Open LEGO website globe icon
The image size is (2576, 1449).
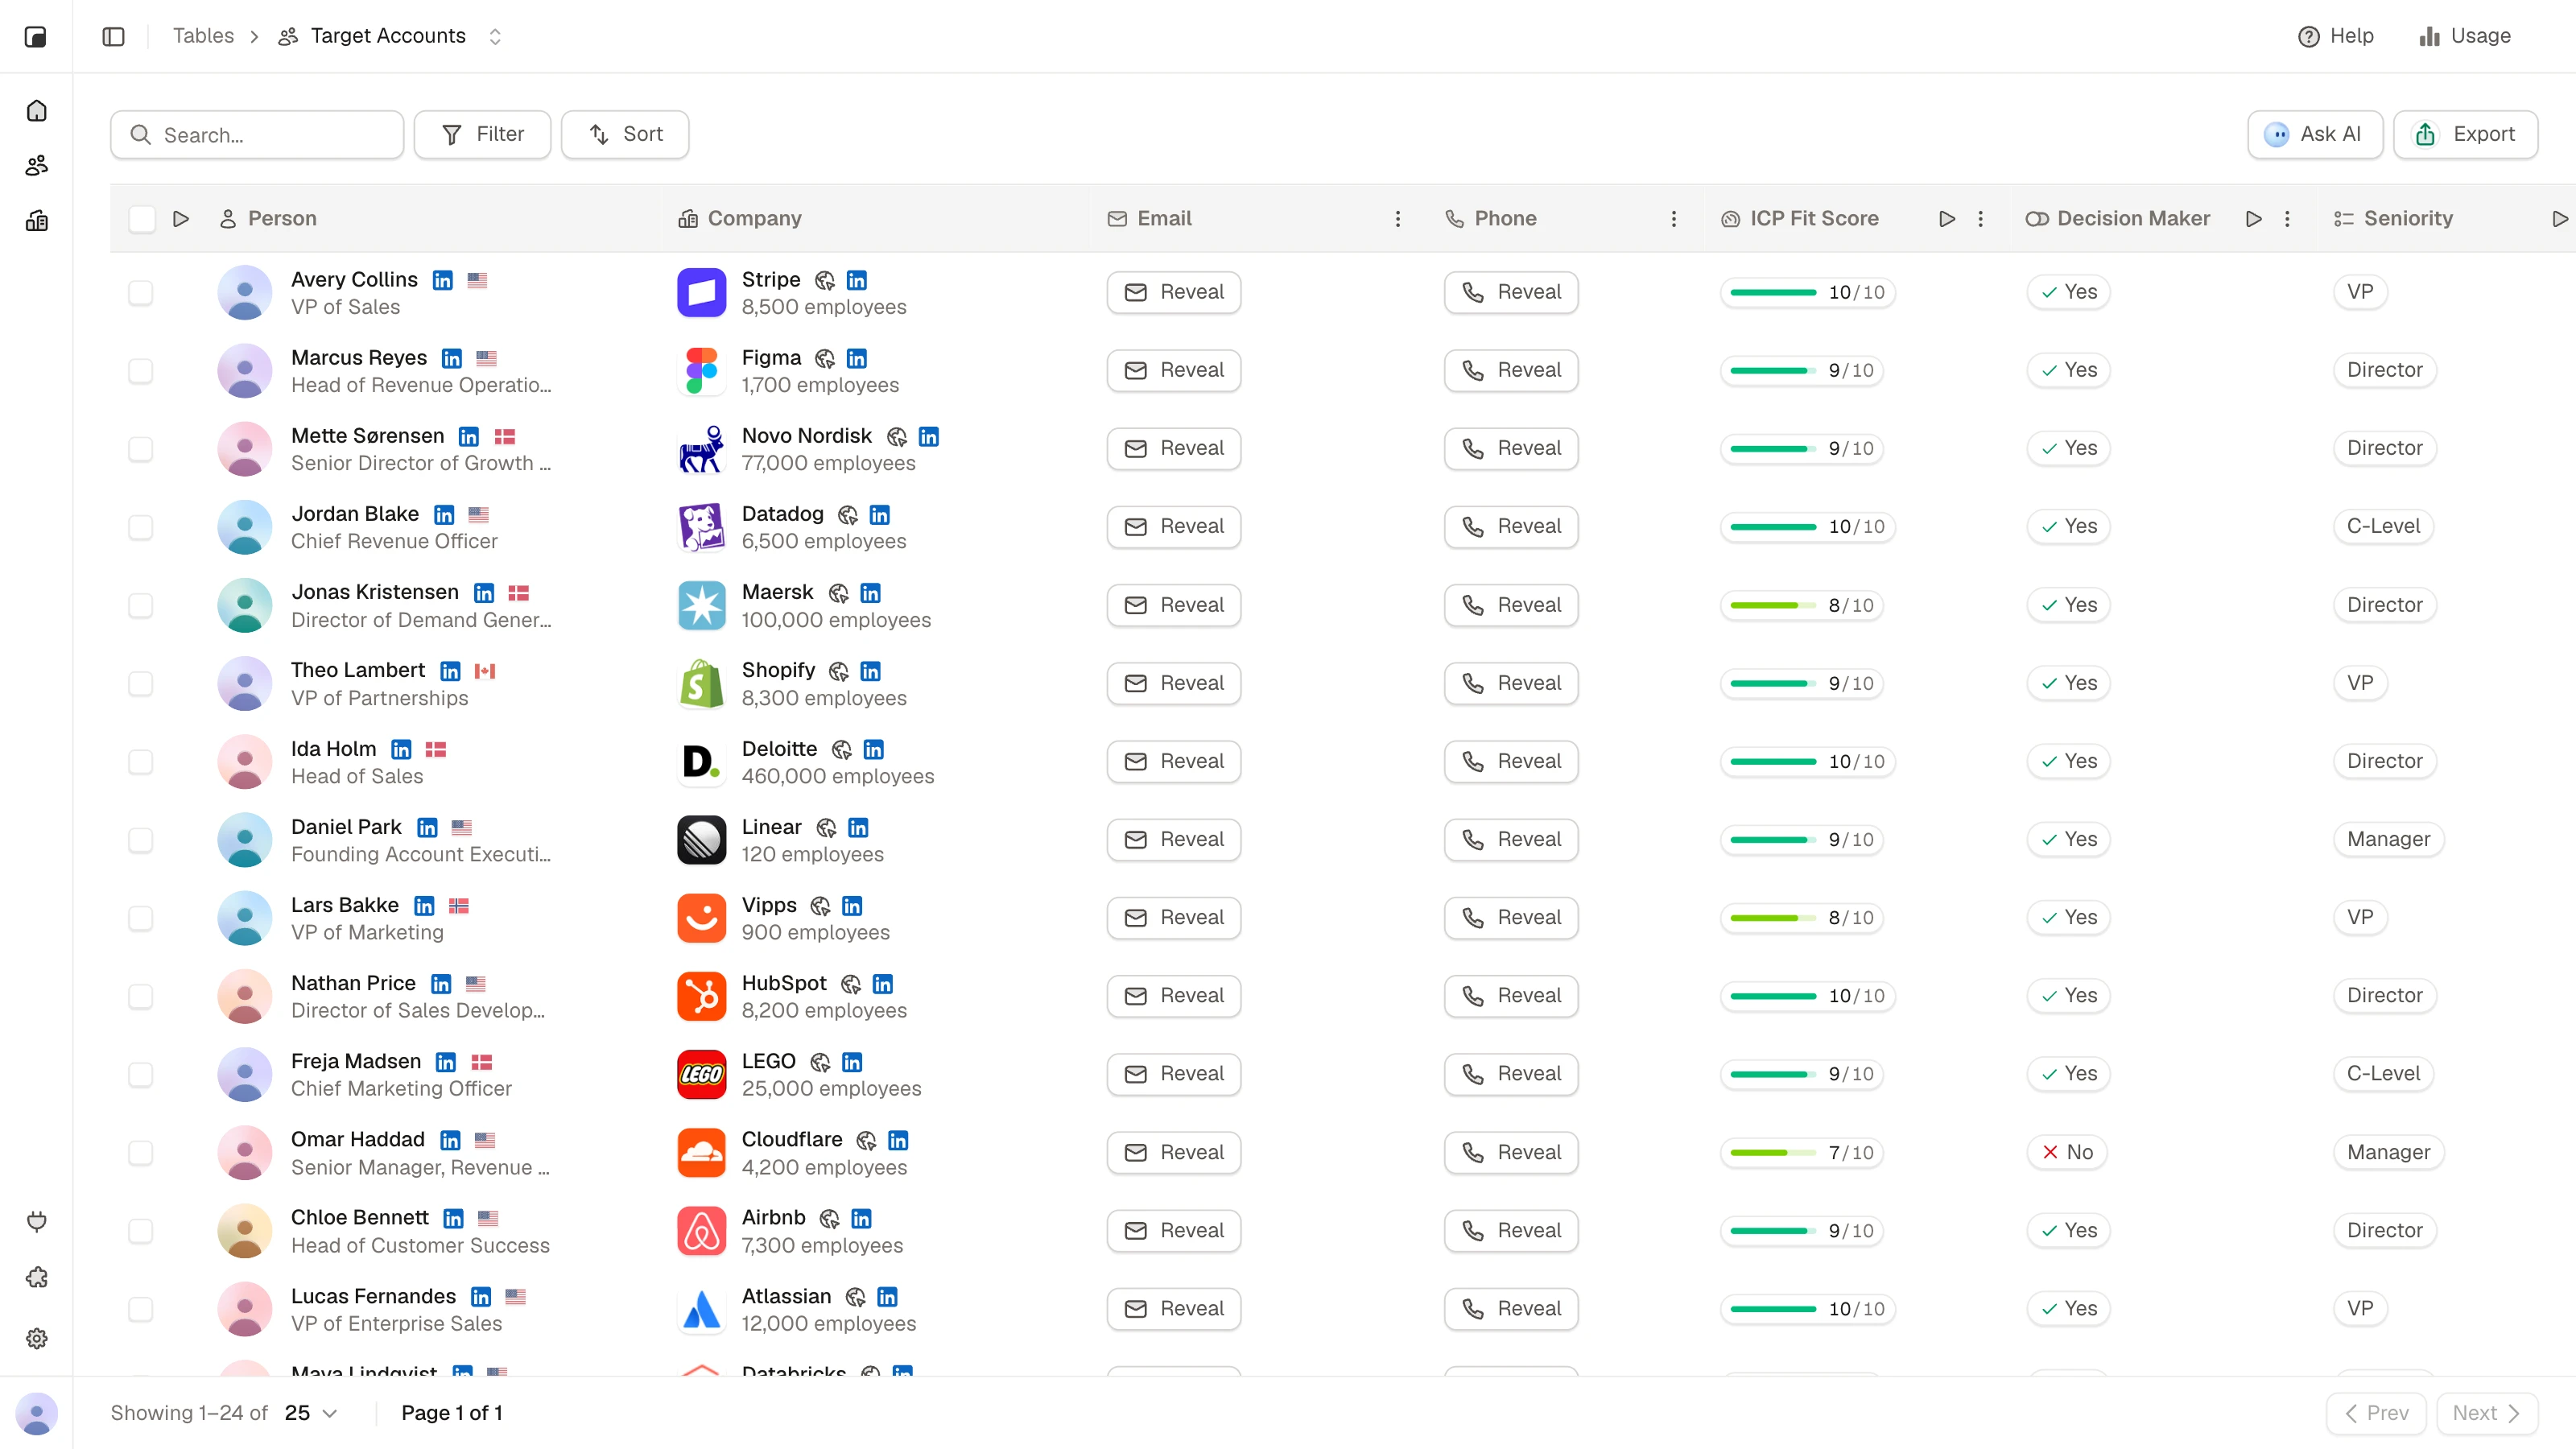[x=820, y=1061]
